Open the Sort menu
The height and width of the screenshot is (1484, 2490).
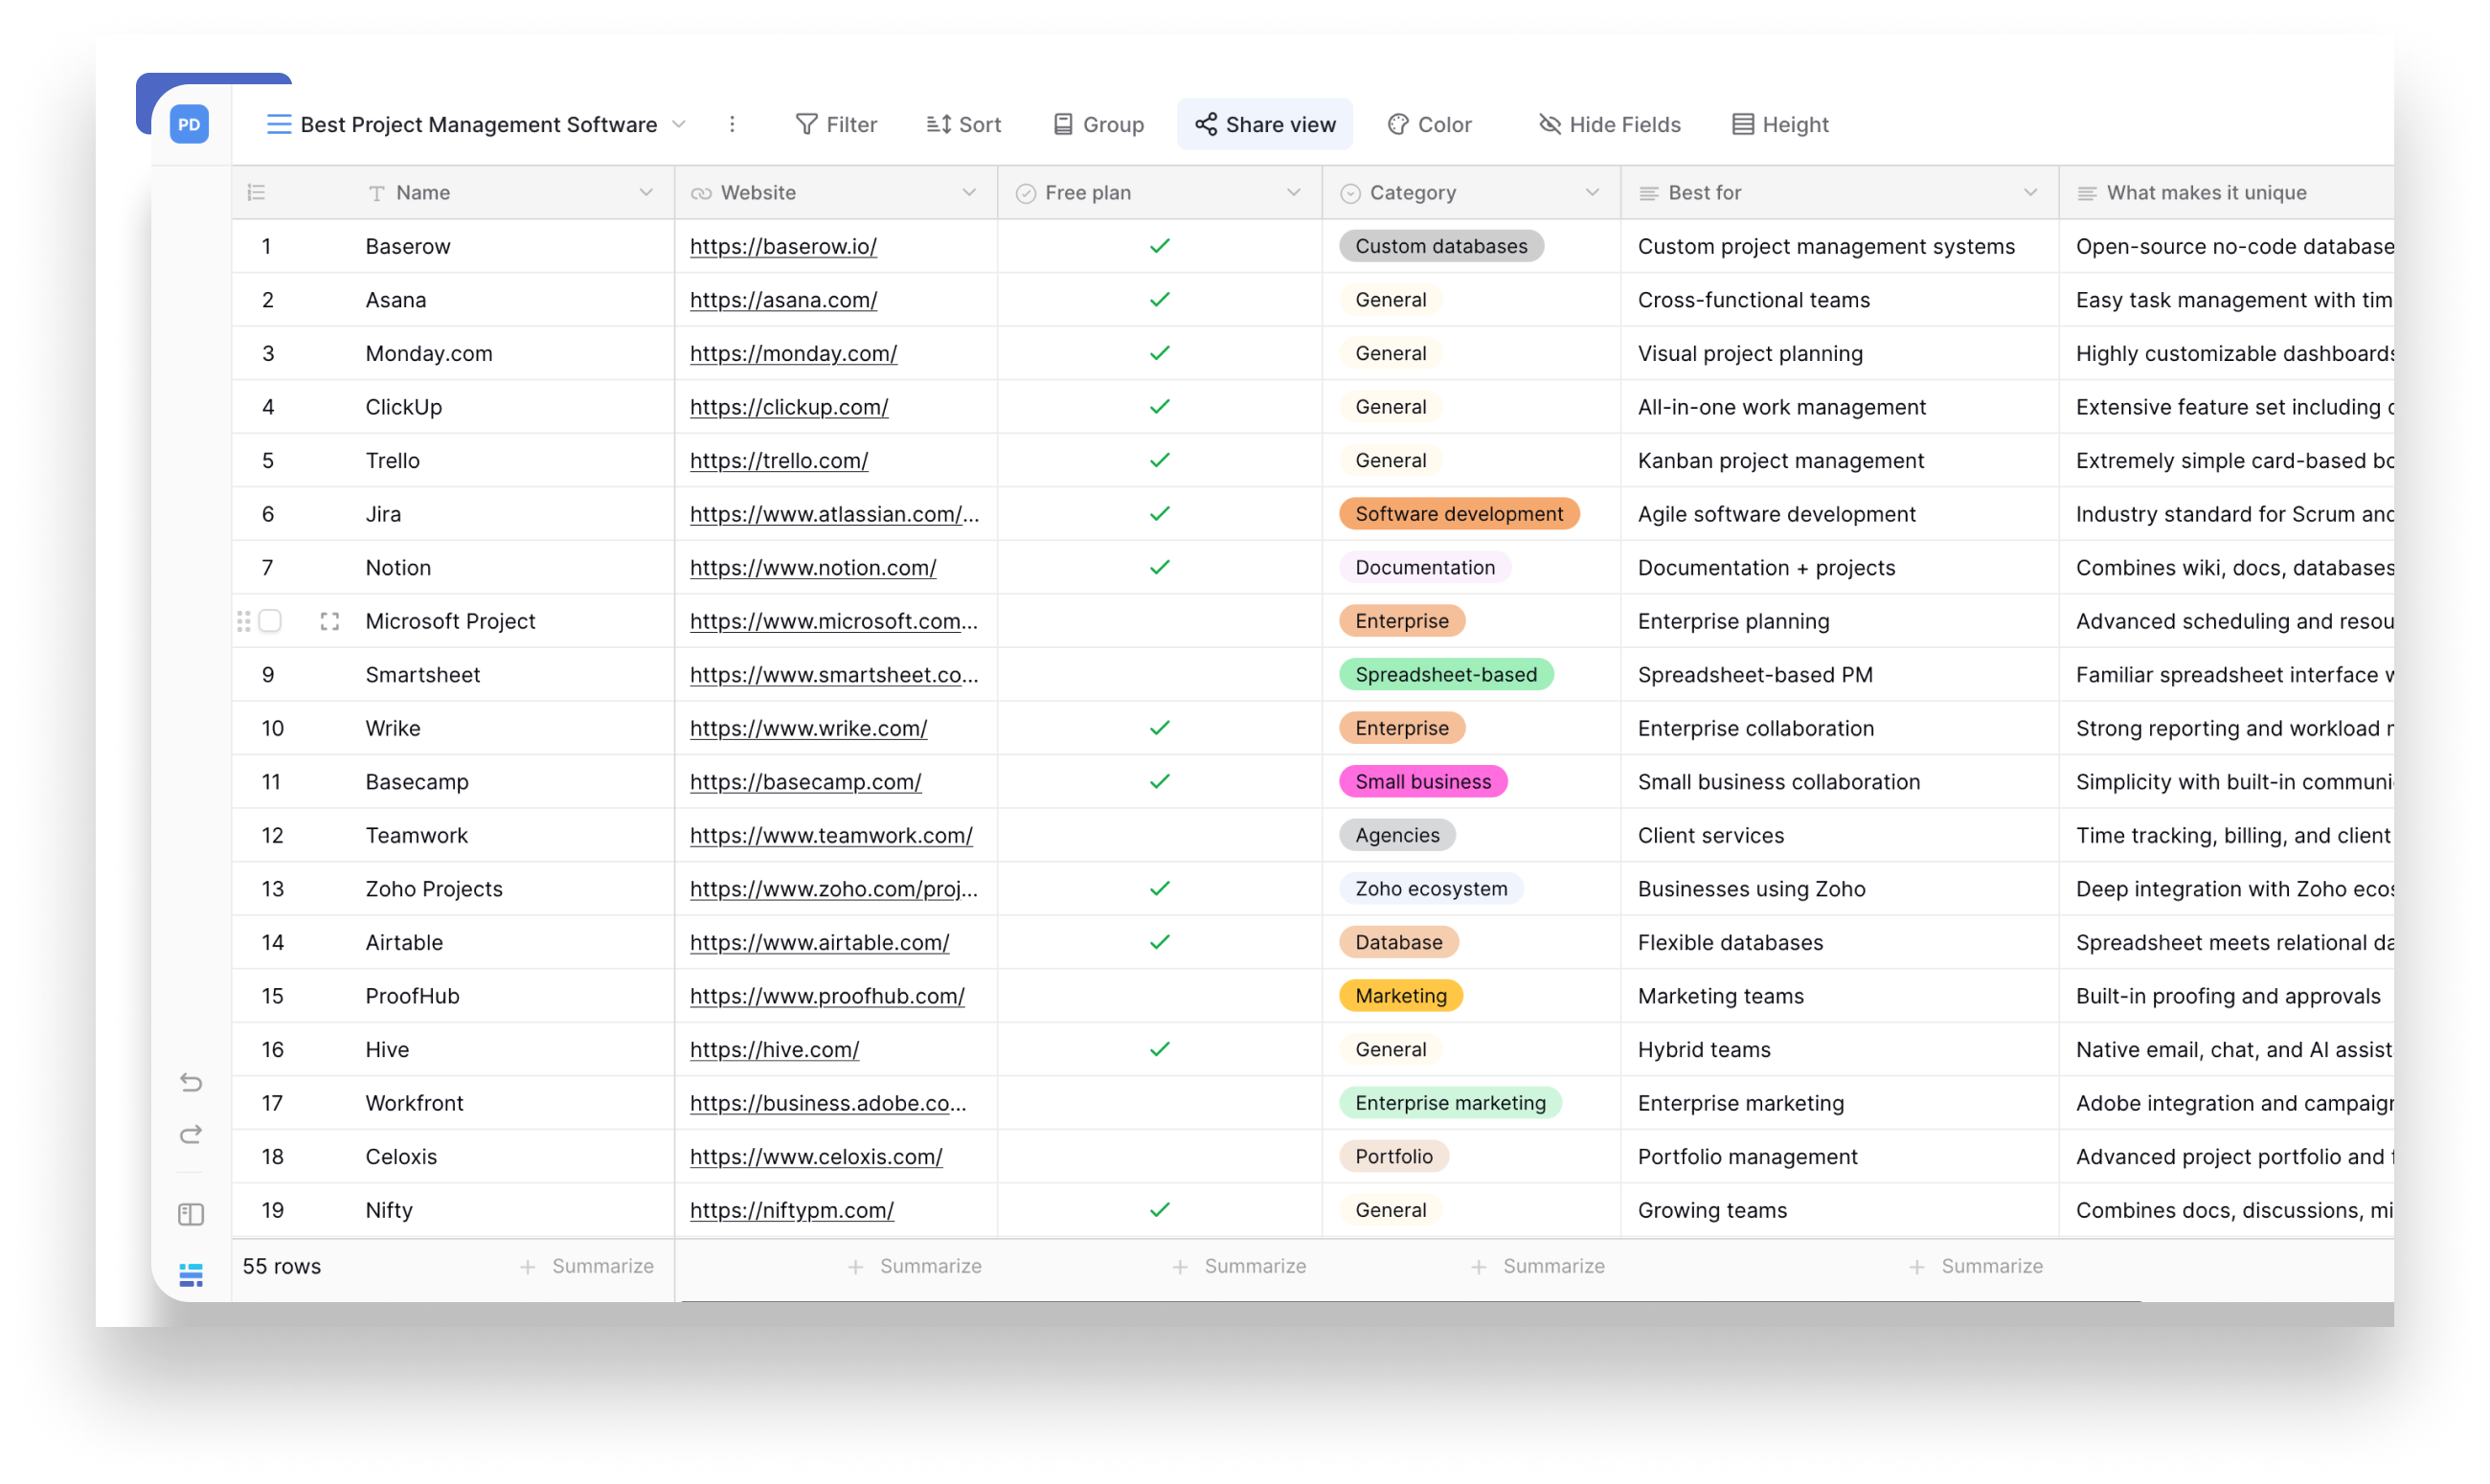click(964, 124)
